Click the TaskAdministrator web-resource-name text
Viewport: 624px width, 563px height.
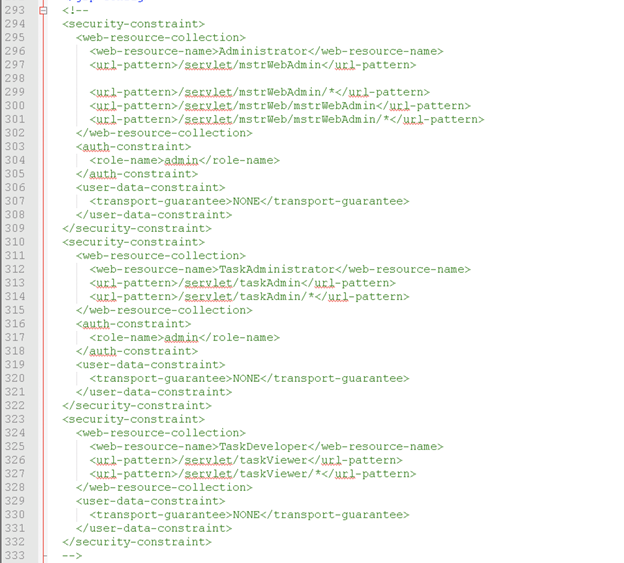point(277,269)
